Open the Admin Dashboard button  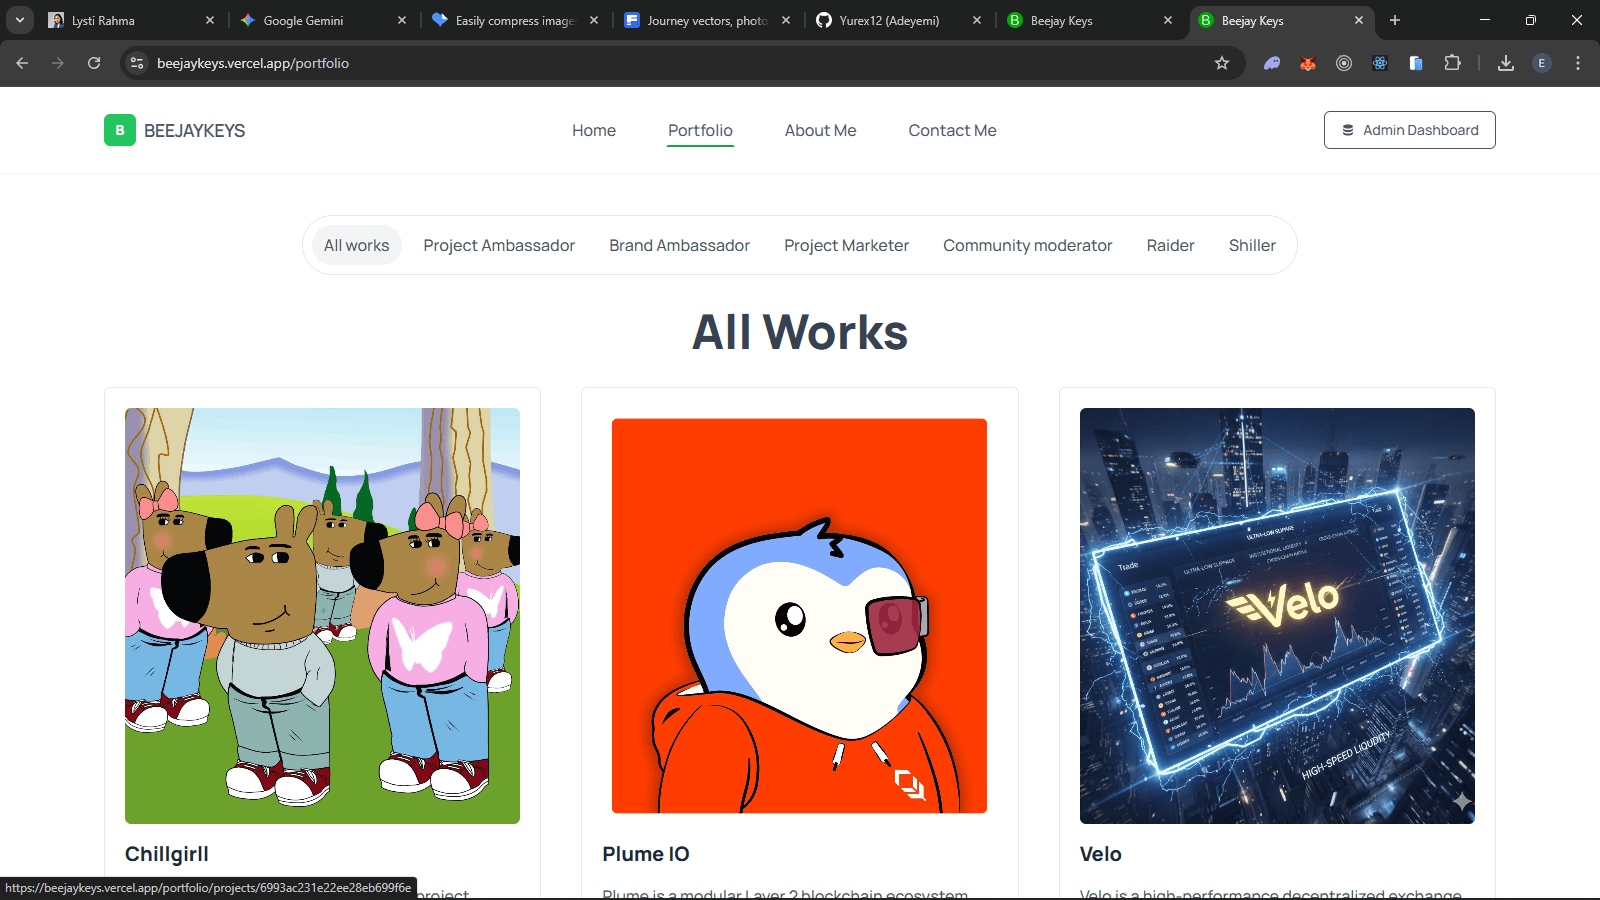[x=1410, y=130]
